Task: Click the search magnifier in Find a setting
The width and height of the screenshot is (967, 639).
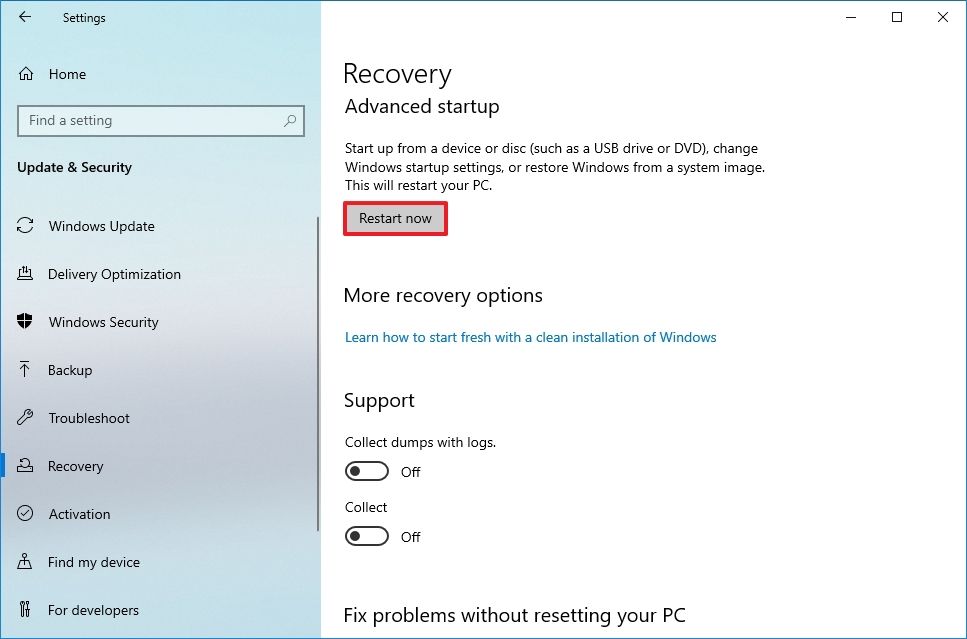Action: point(289,121)
